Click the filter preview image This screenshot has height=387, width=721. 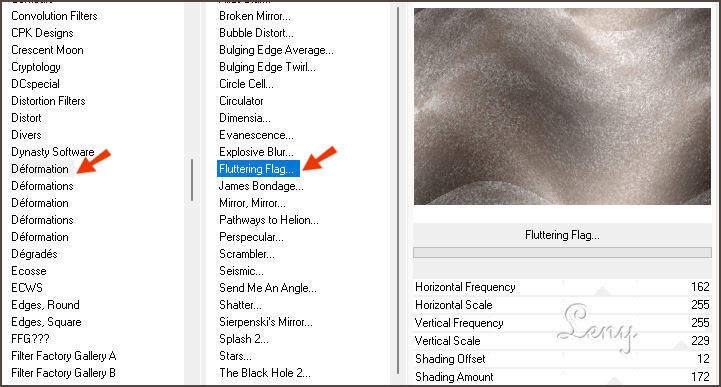click(562, 107)
